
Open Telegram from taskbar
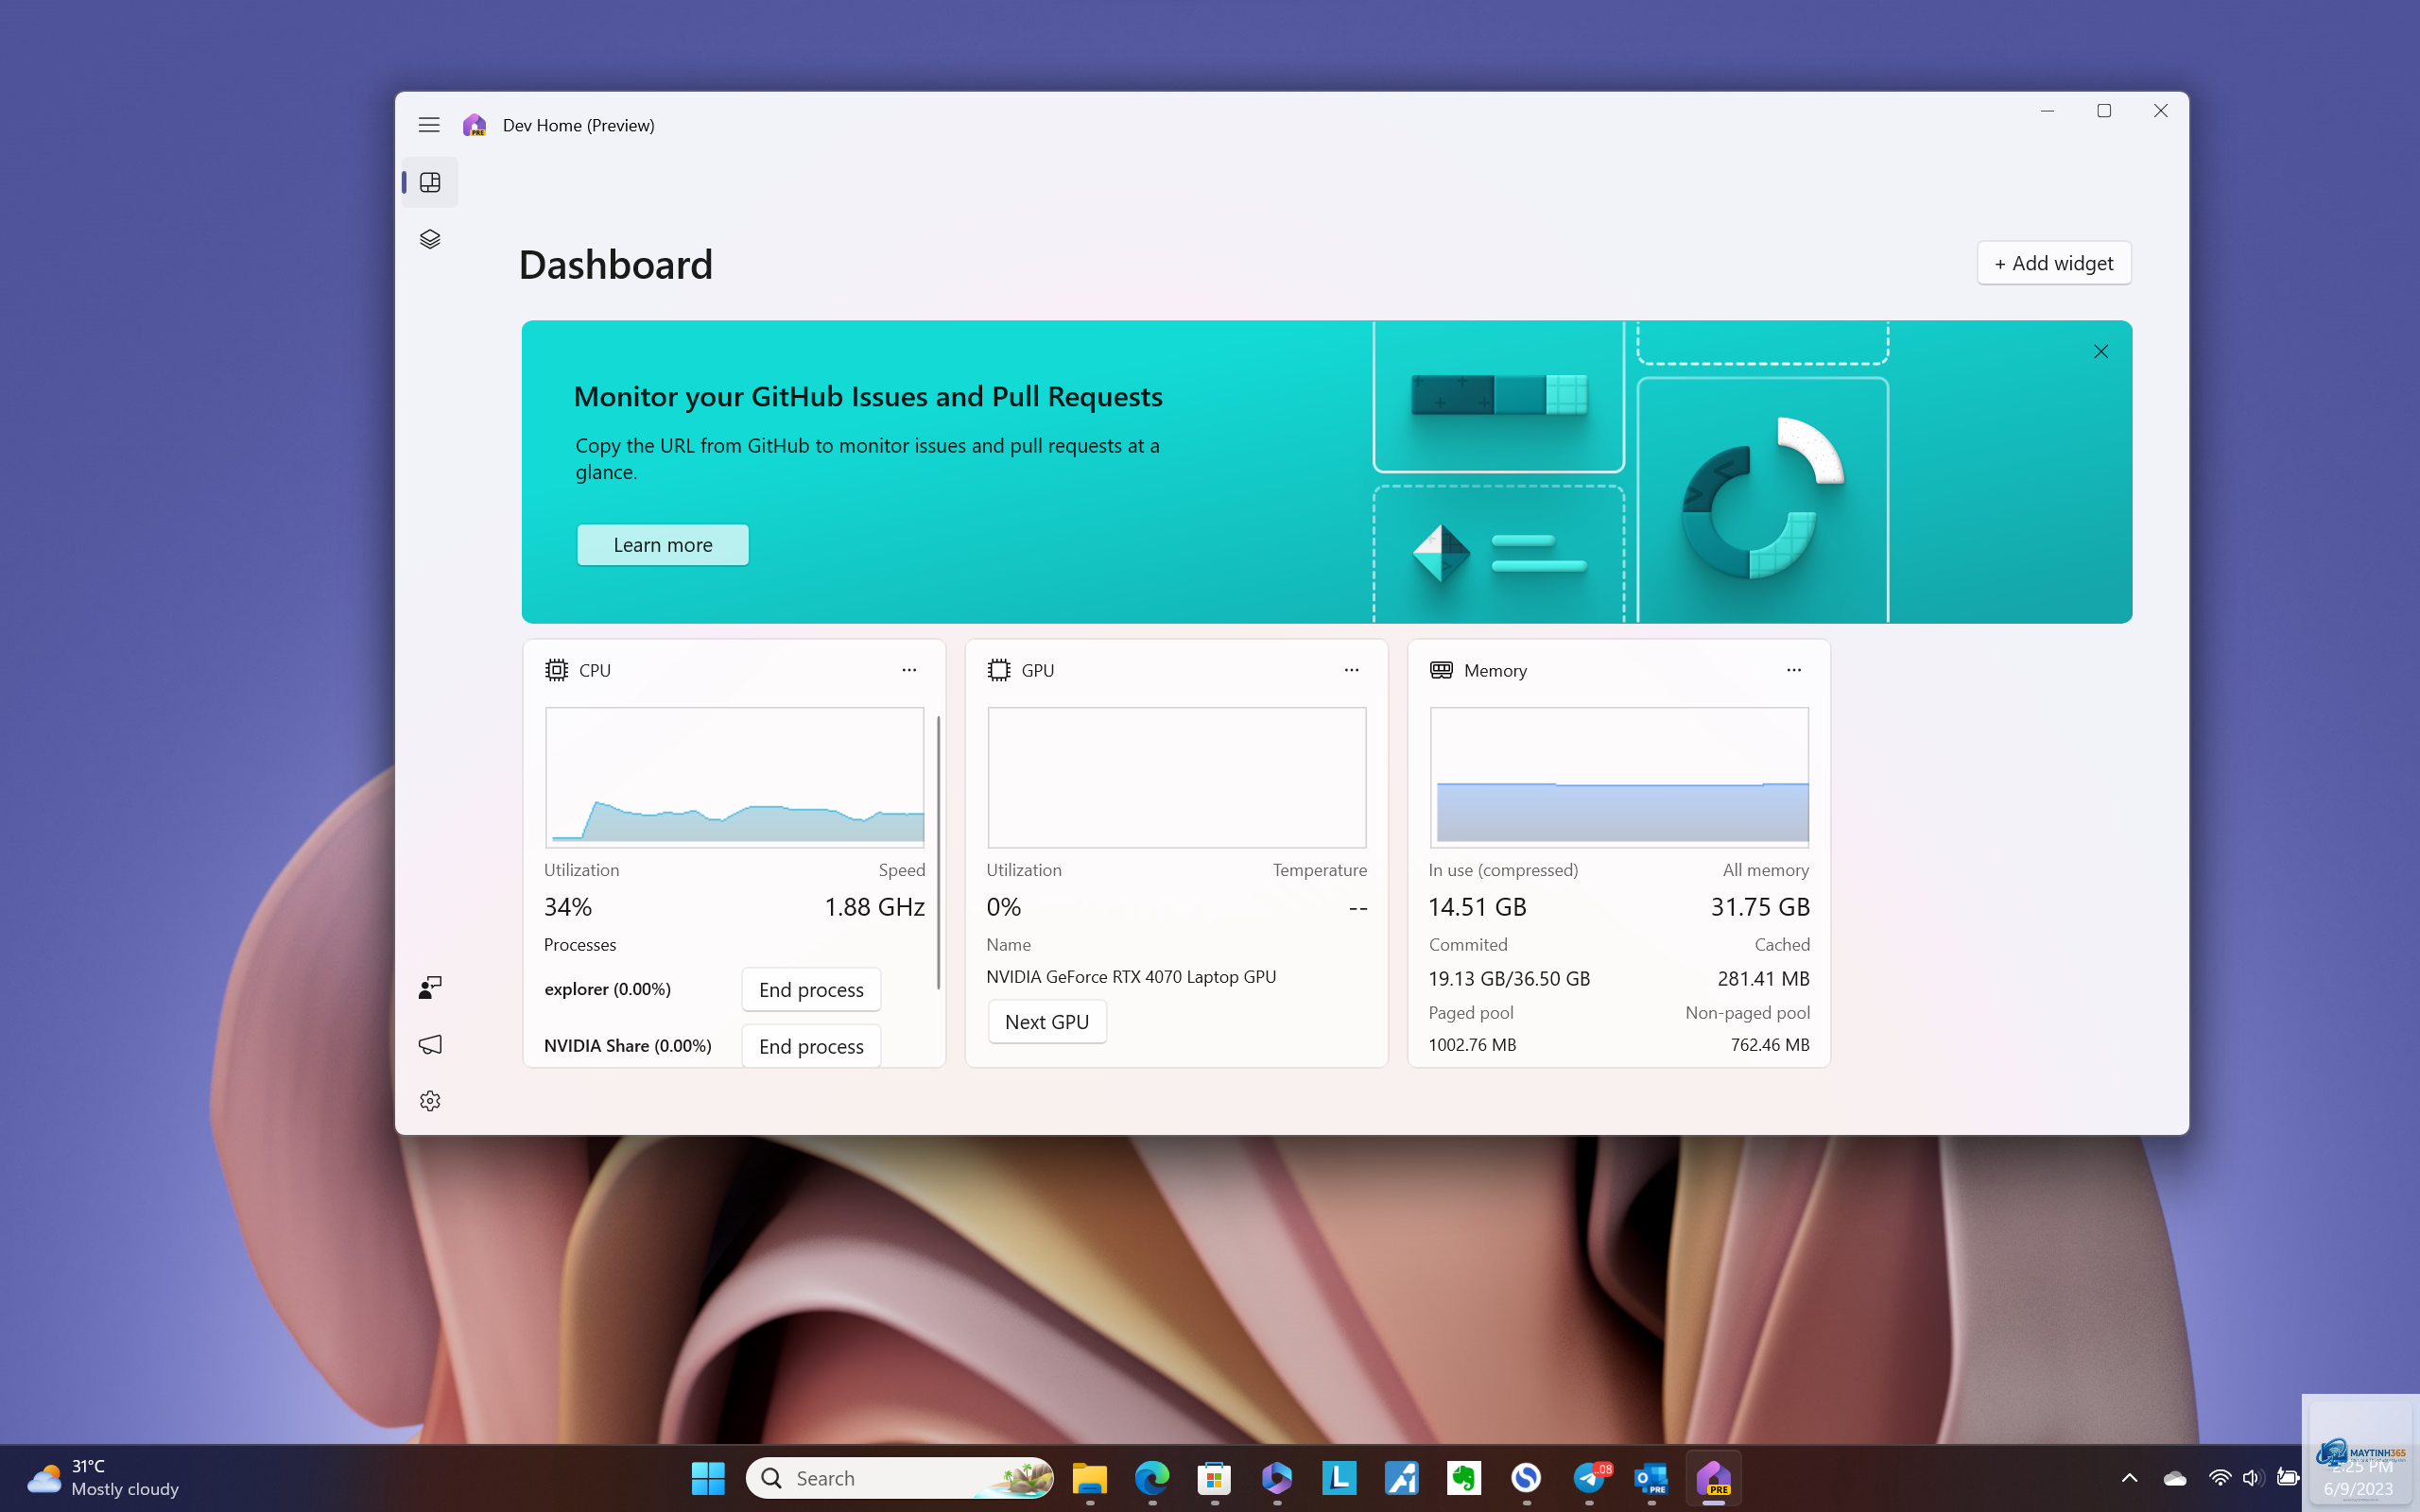point(1590,1478)
